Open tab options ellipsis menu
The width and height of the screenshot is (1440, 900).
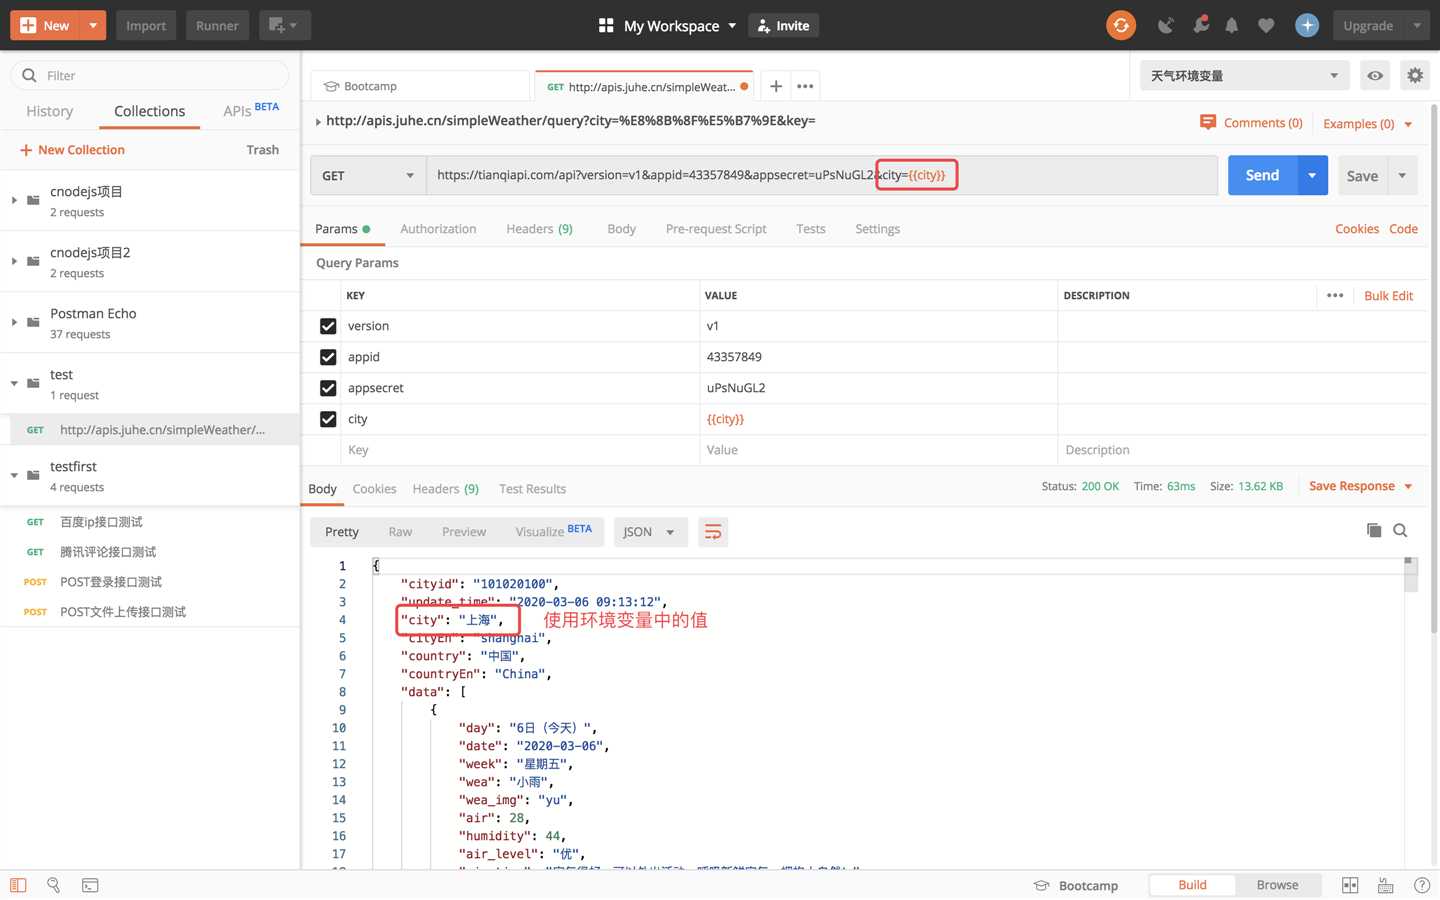pos(805,86)
